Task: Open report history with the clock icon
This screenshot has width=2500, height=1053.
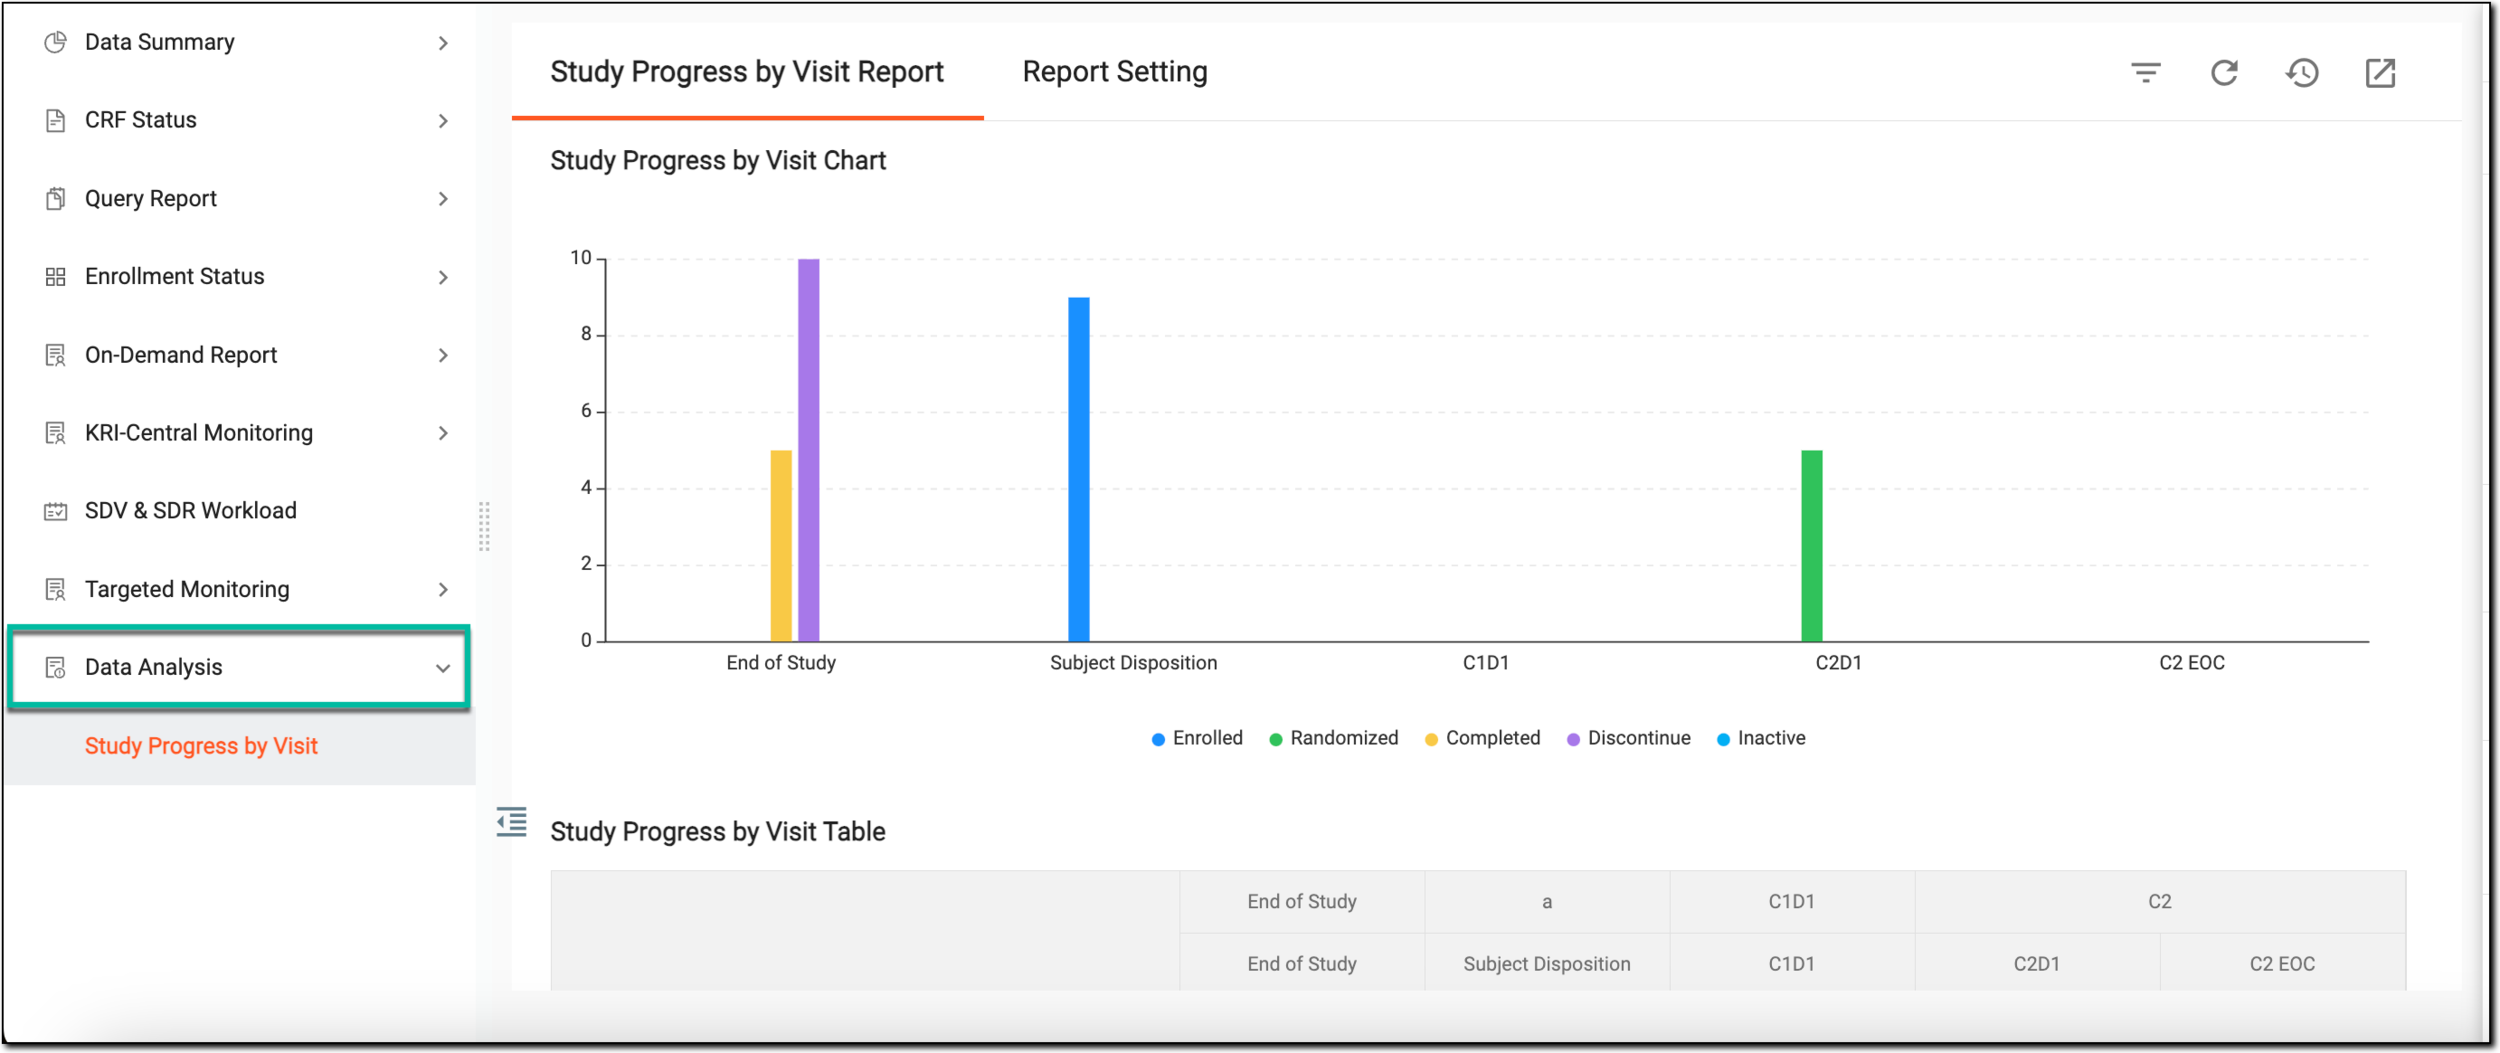Action: click(x=2302, y=72)
